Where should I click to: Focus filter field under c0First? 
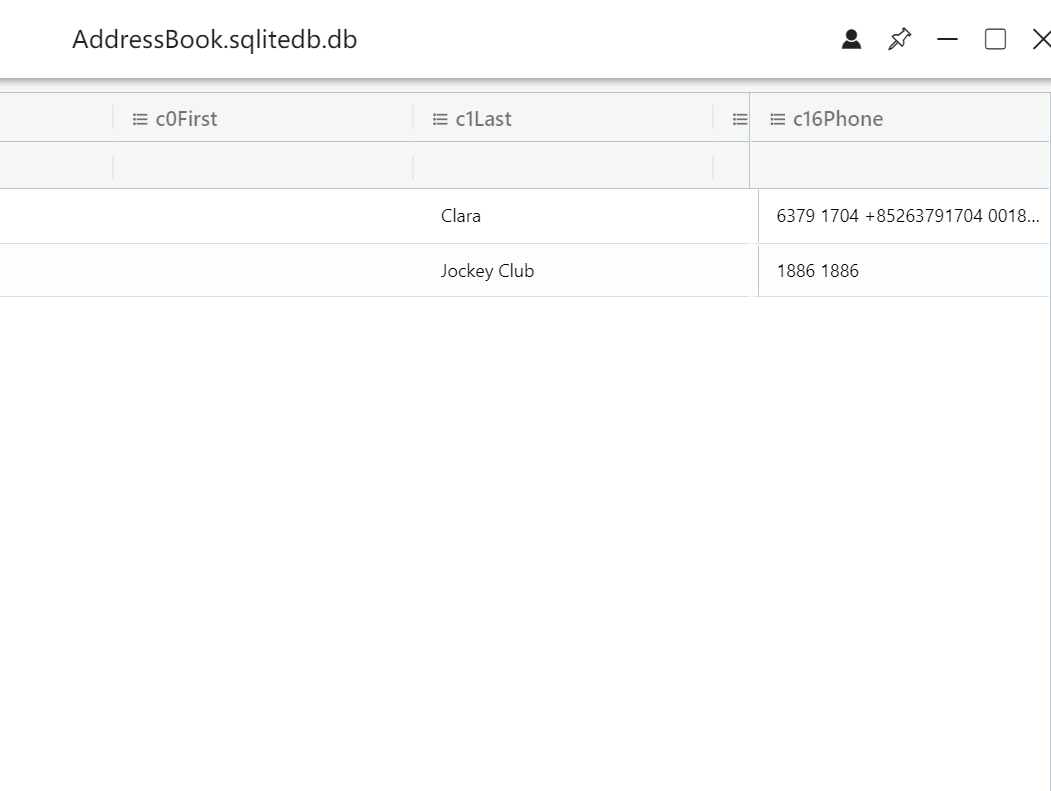coord(263,167)
